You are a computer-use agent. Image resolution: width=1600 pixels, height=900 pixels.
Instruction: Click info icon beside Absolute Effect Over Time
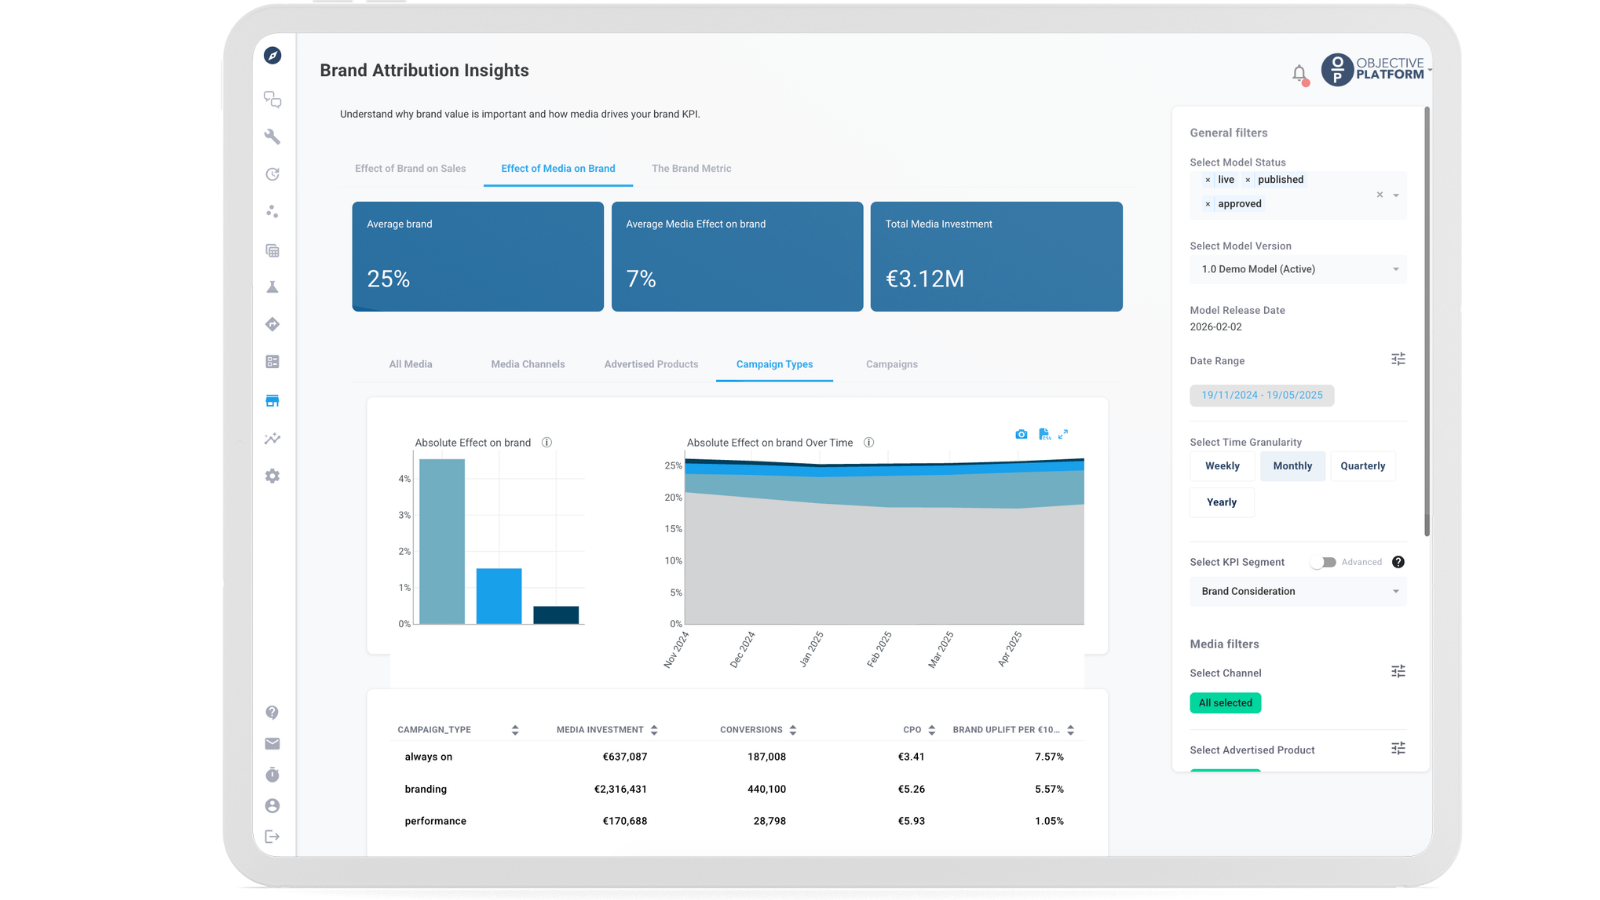coord(869,442)
